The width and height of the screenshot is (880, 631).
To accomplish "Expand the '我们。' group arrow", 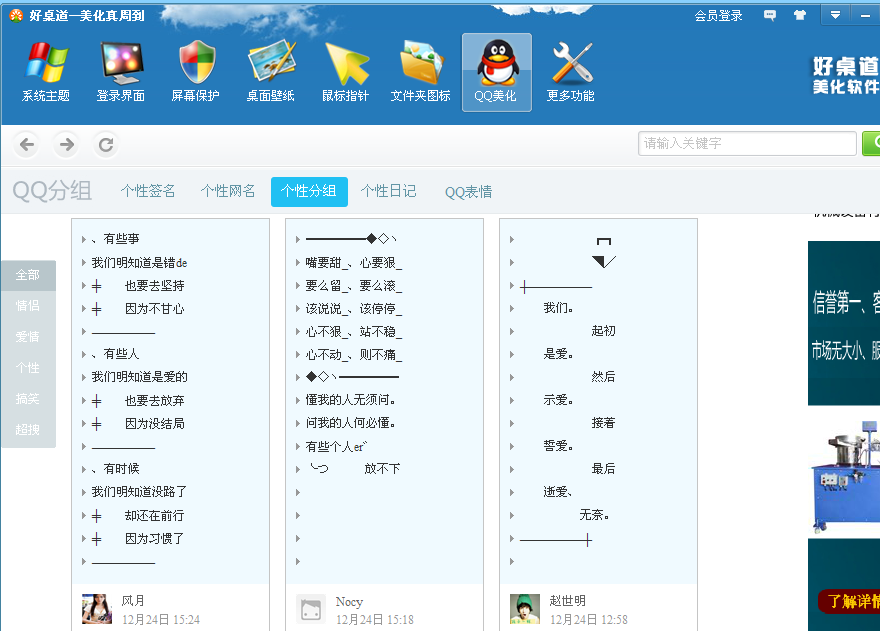I will [x=512, y=308].
